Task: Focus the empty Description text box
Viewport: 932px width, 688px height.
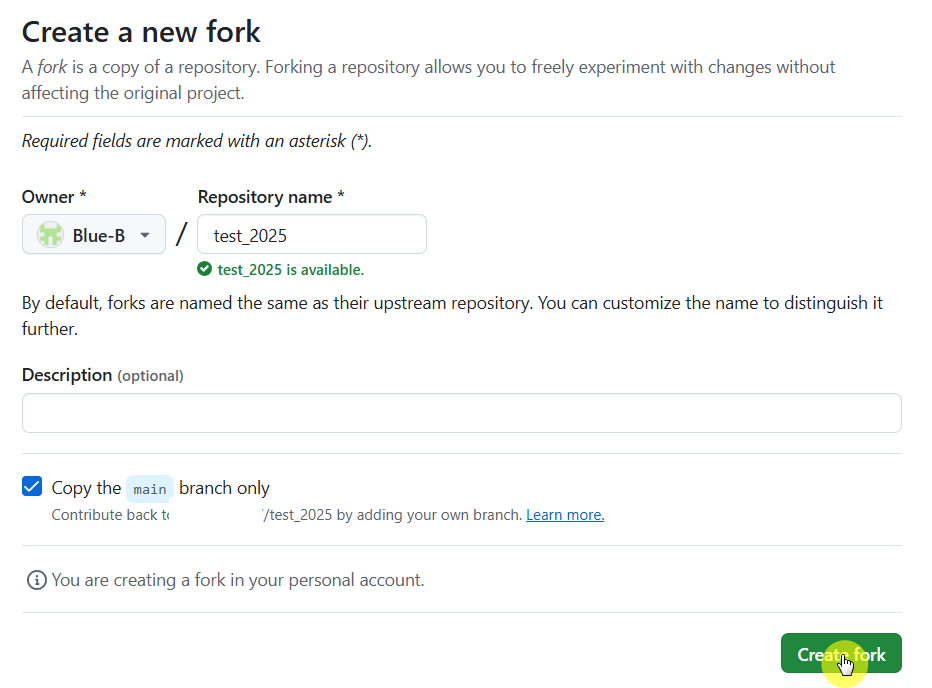Action: 461,413
